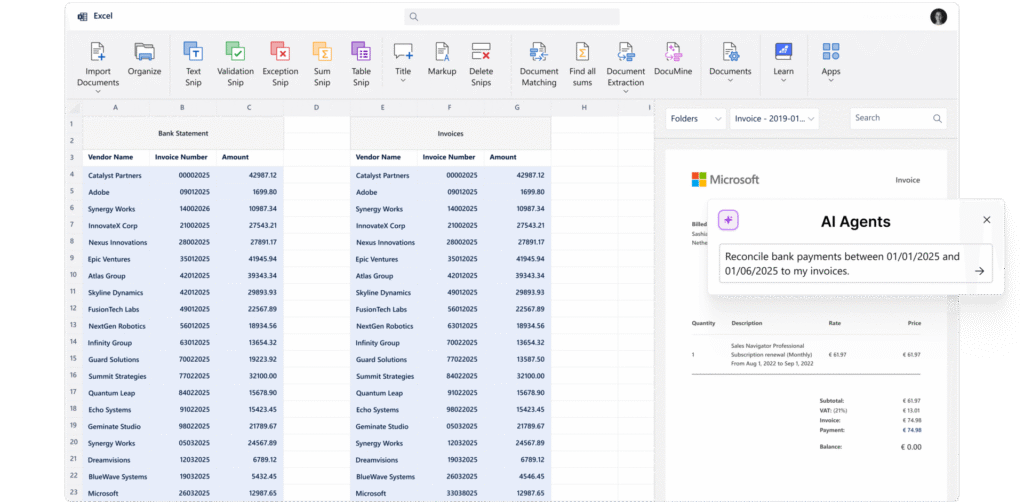Click the AI Agents prompt text box
Viewport: 1024px width, 502px height.
coord(856,264)
